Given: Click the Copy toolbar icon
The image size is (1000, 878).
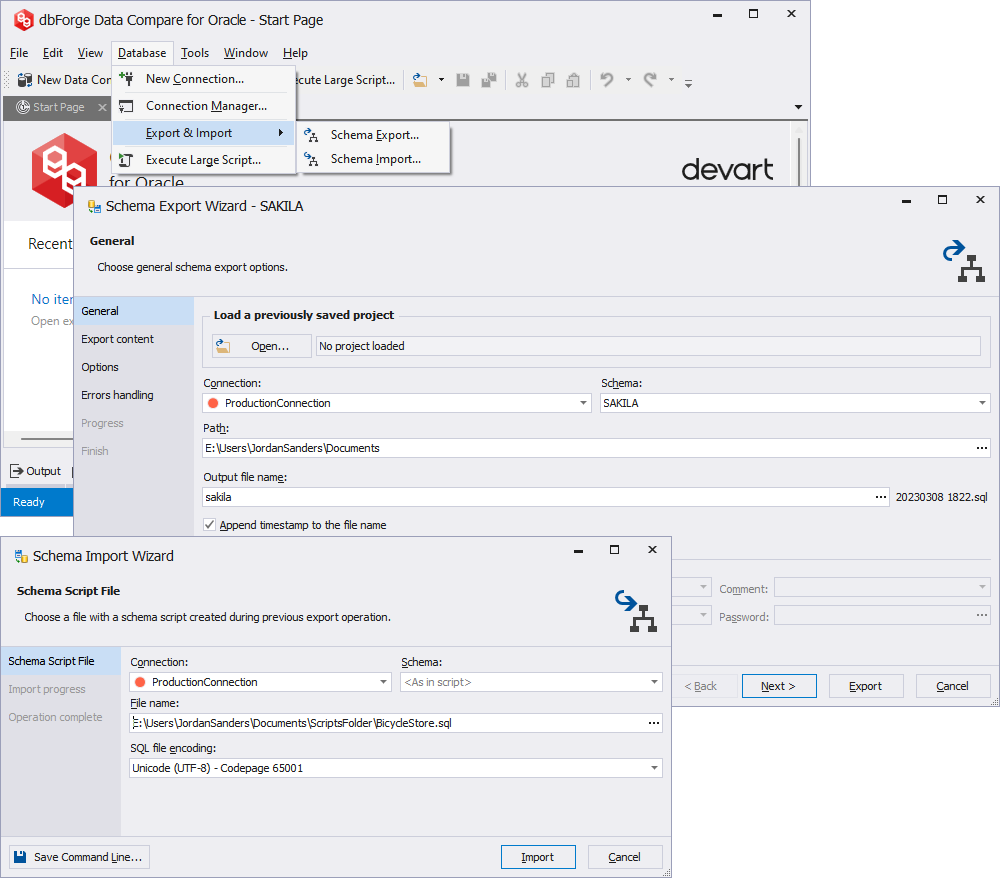Looking at the screenshot, I should 548,80.
